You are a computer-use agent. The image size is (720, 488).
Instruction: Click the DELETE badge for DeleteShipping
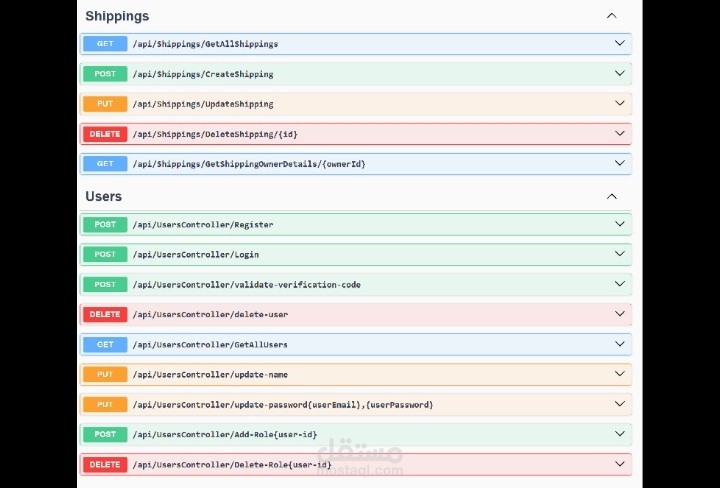105,134
